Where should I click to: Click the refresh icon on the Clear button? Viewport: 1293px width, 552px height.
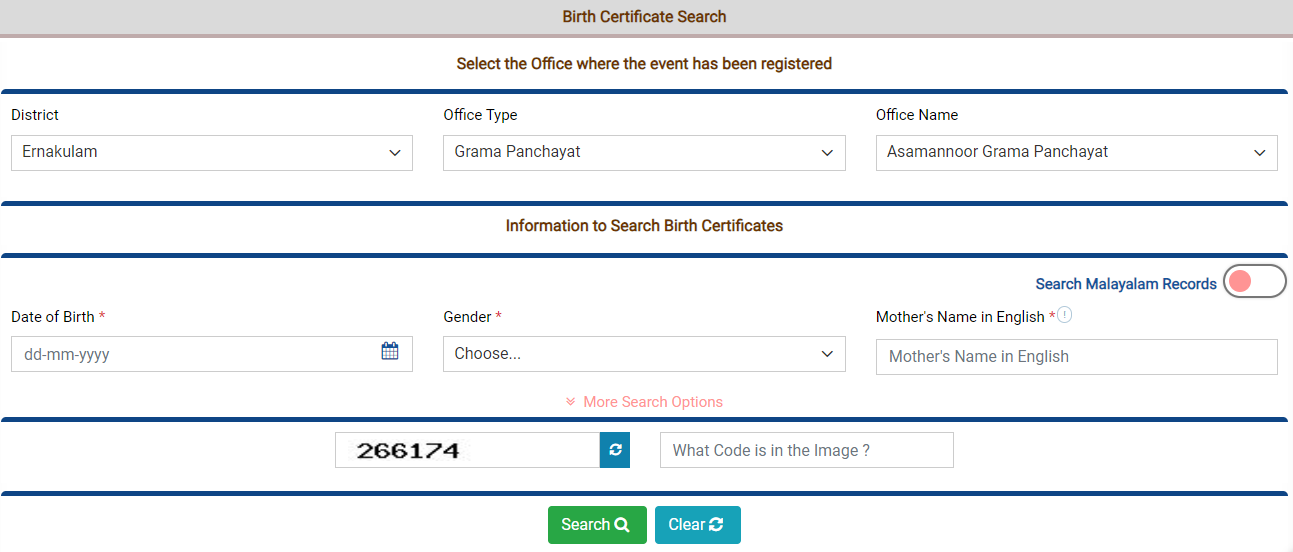pyautogui.click(x=716, y=525)
